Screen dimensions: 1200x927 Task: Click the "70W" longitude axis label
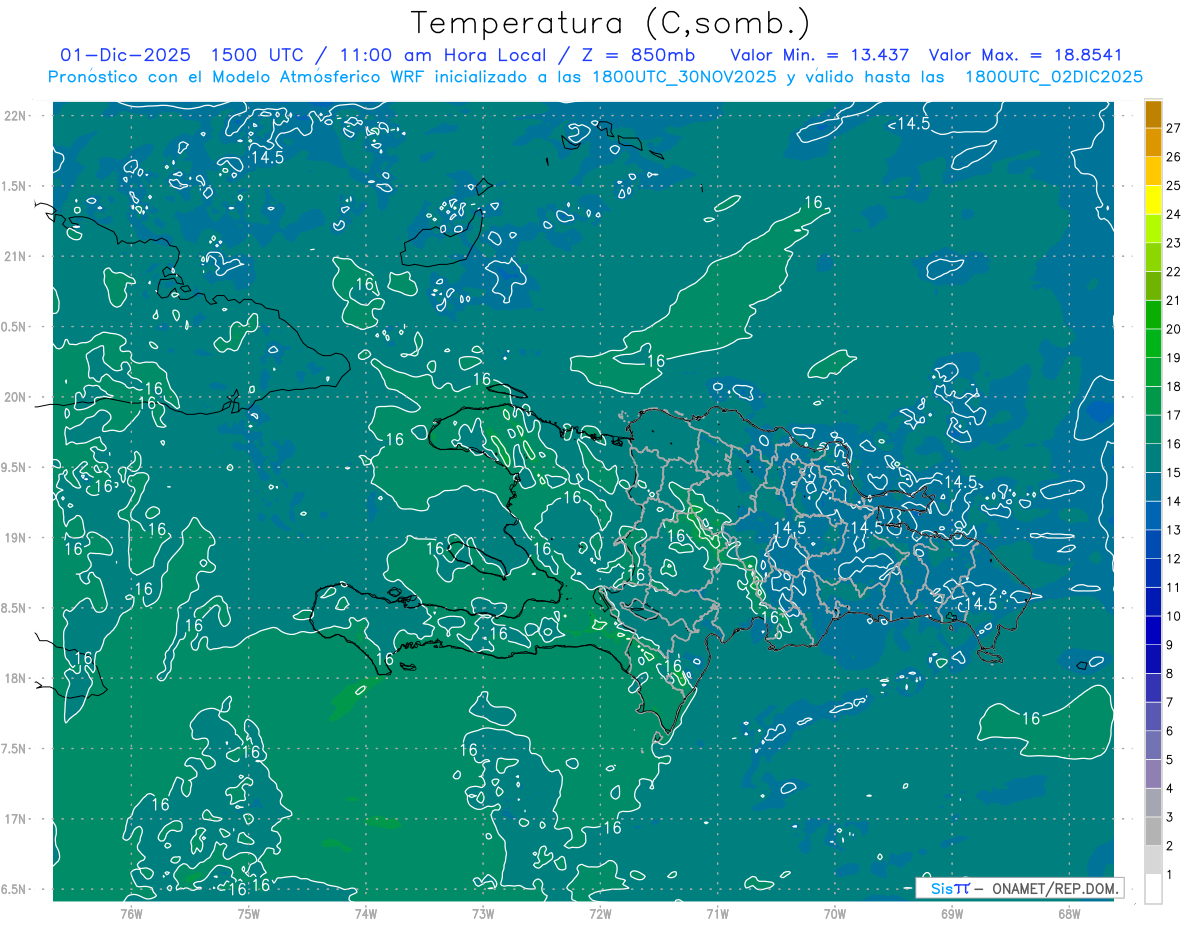click(834, 912)
